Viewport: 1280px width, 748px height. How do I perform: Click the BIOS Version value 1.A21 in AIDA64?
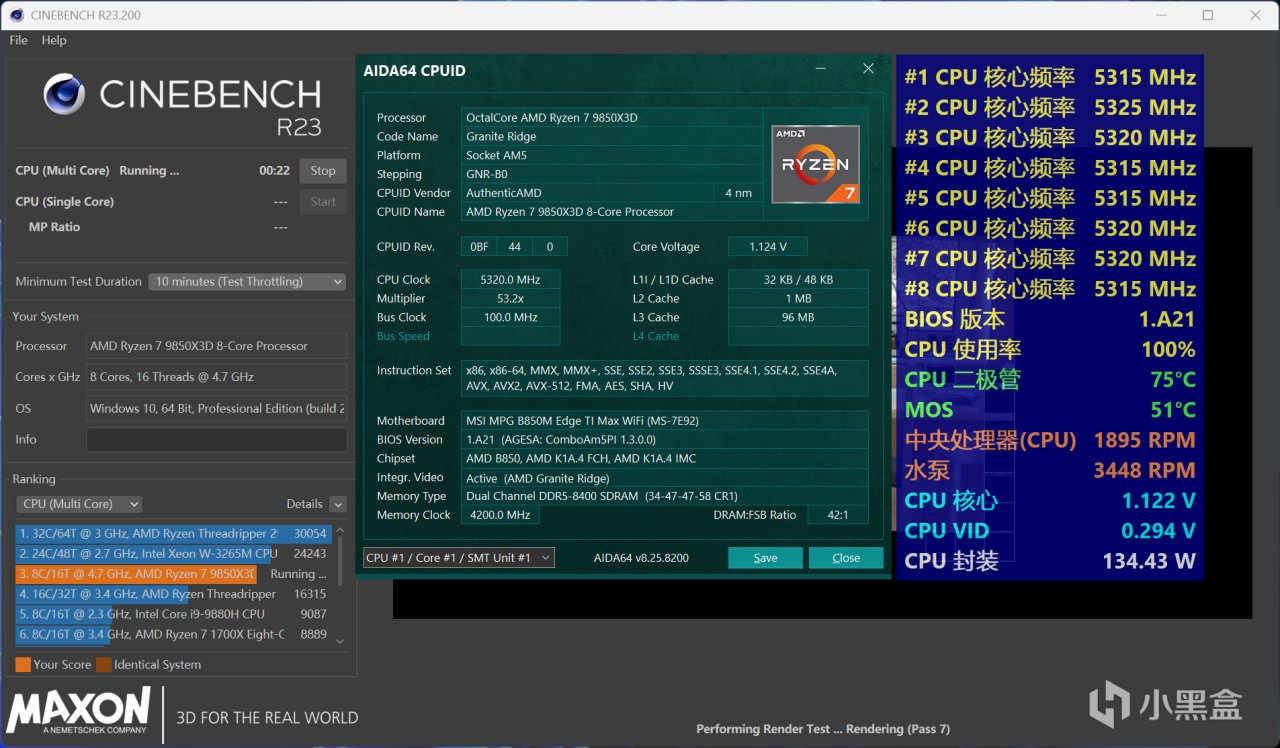click(664, 440)
